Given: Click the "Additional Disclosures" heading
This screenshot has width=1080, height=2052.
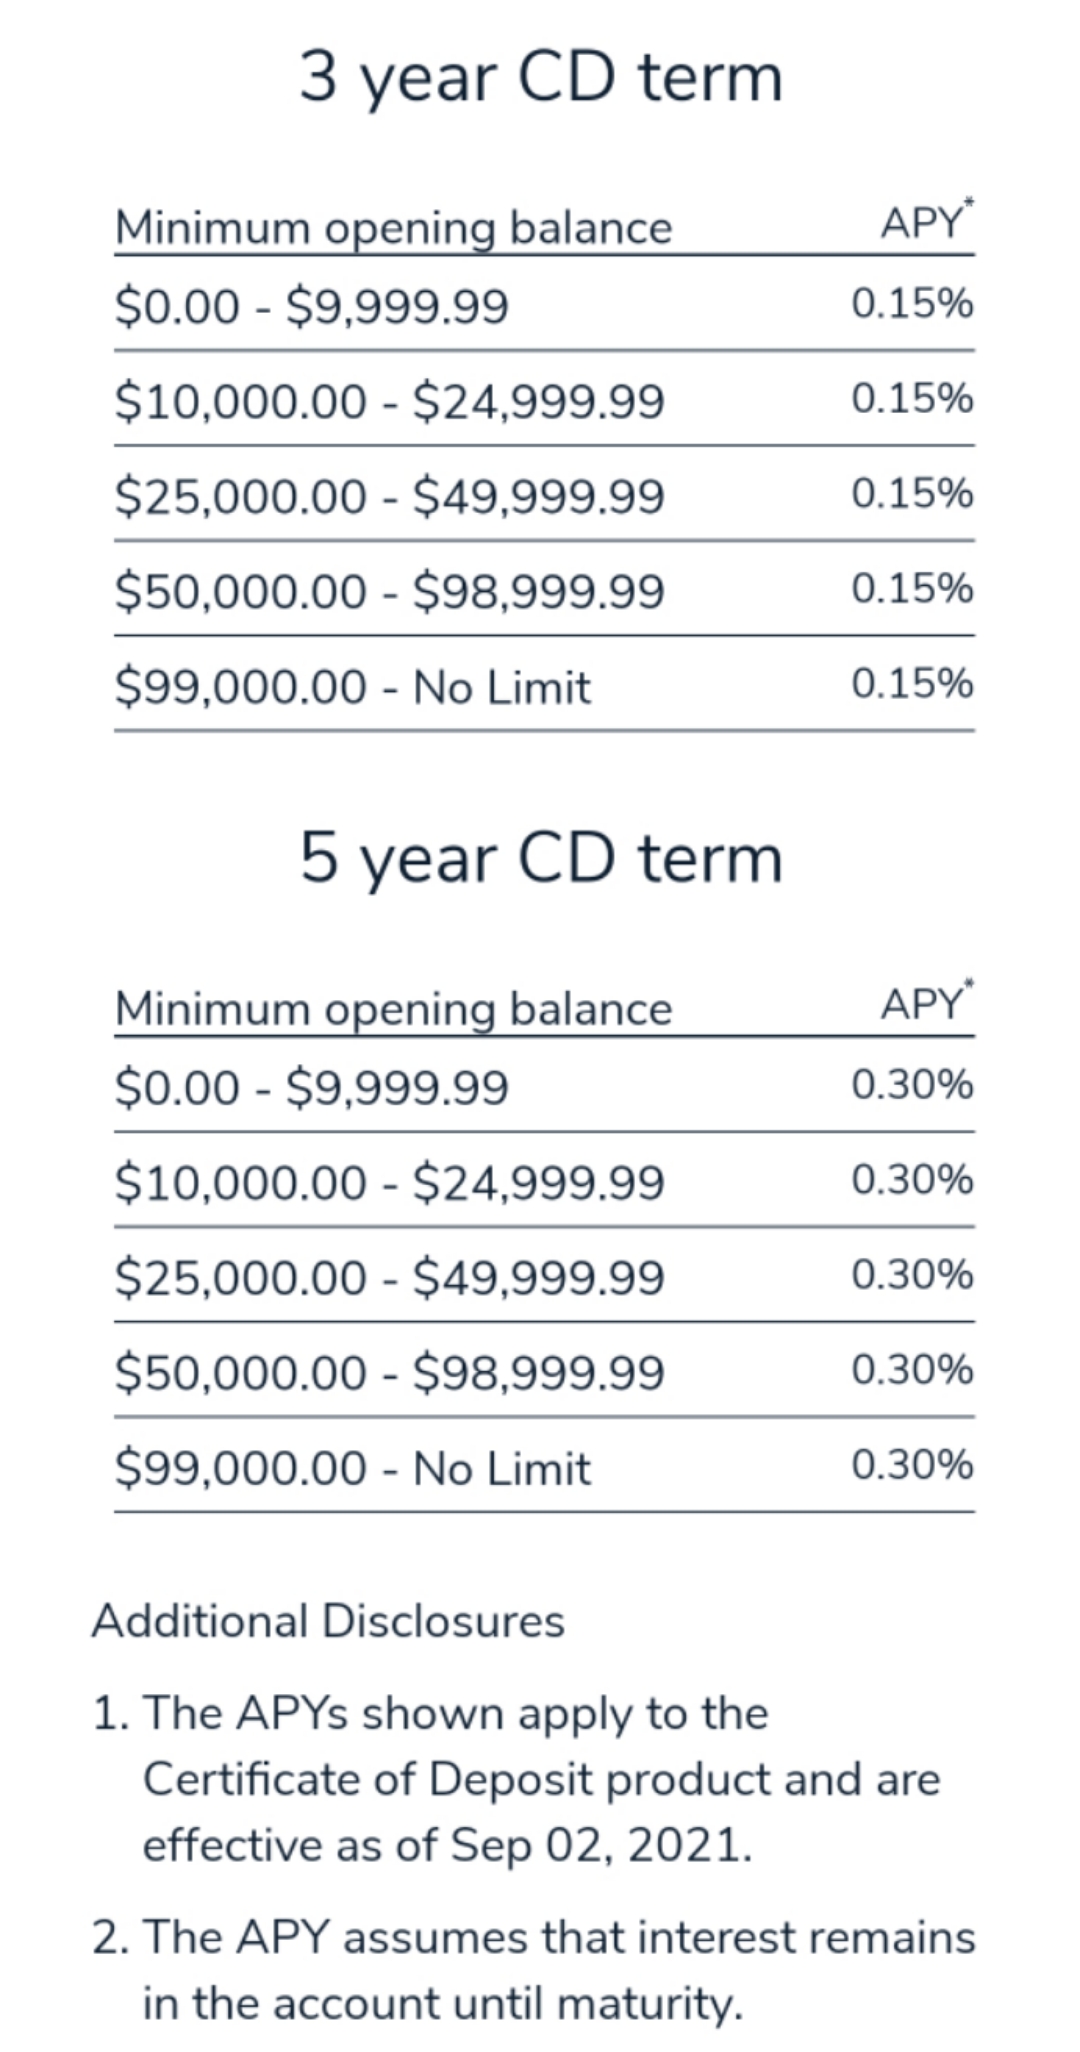Looking at the screenshot, I should click(x=328, y=1621).
